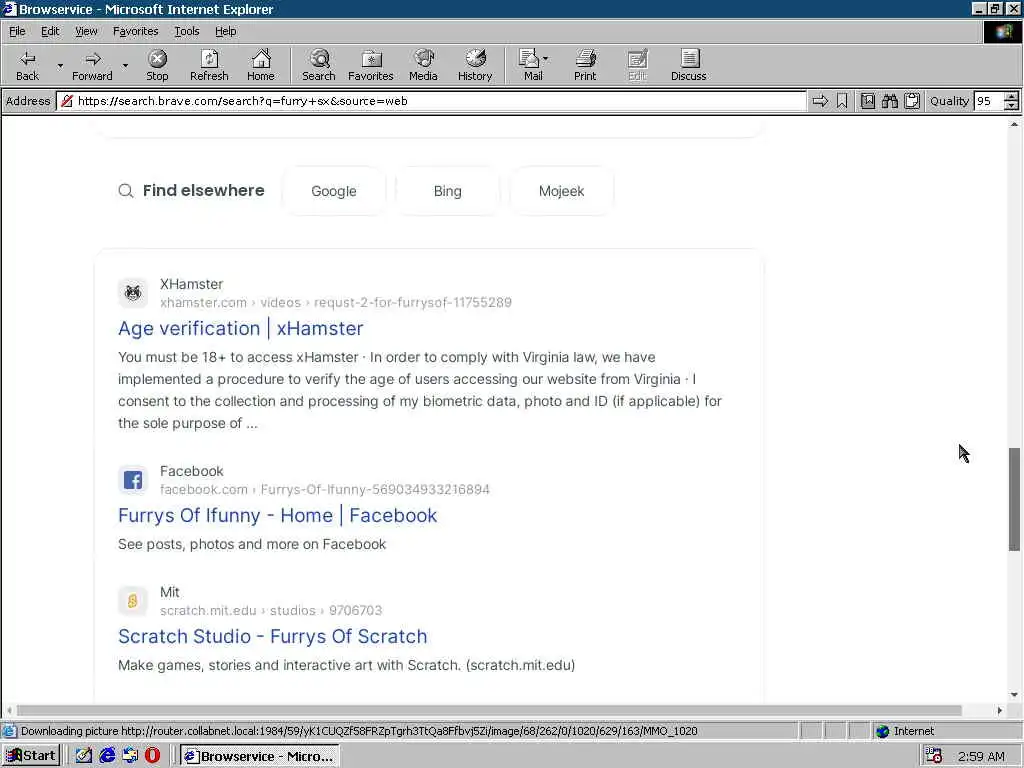Click the icon left of binoculars
1024x768 pixels.
(x=867, y=101)
